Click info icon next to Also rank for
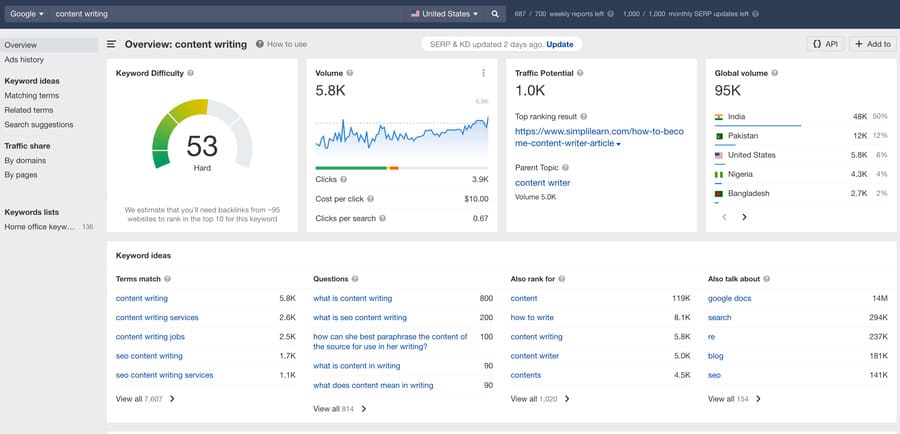900x434 pixels. [x=561, y=279]
